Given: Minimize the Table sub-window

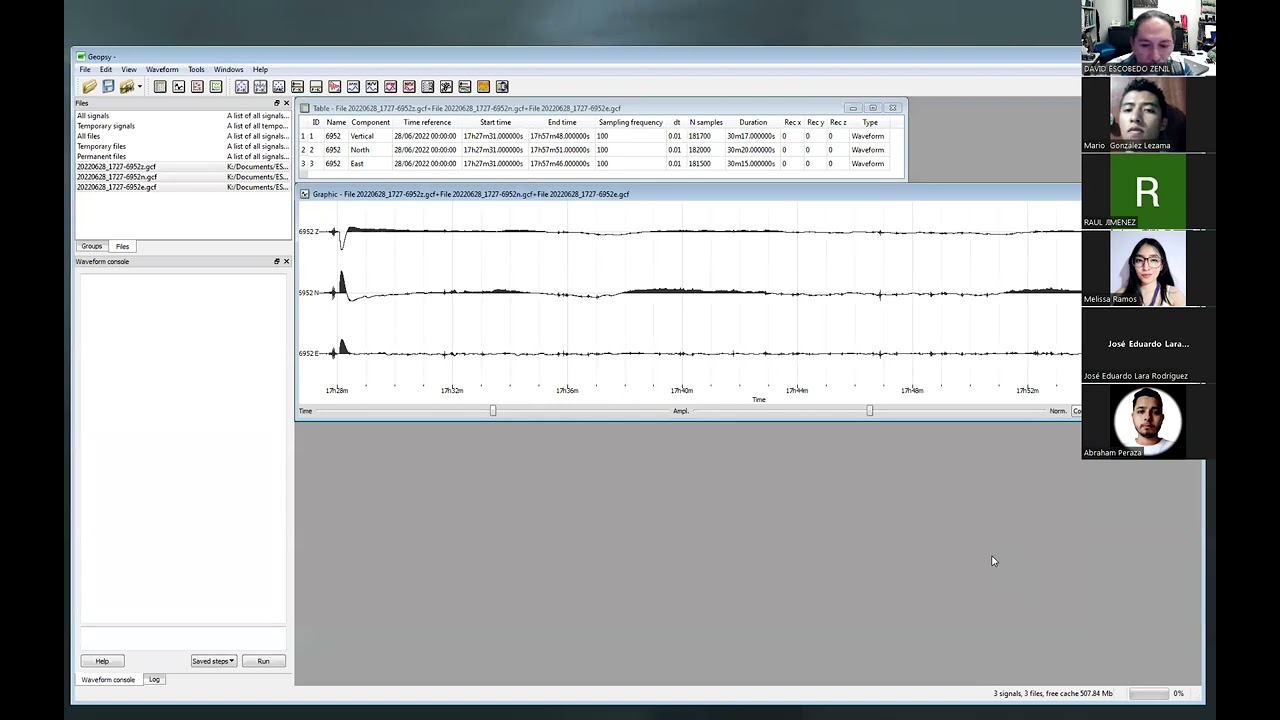Looking at the screenshot, I should pyautogui.click(x=853, y=108).
